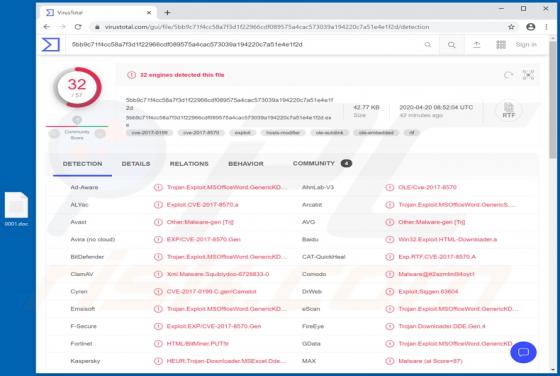This screenshot has width=560, height=376.
Task: Click the cve-2017-0199 tag
Action: click(x=149, y=133)
